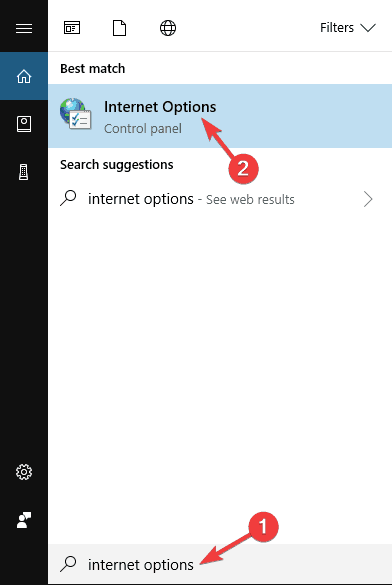Screen dimensions: 392x585
Task: Click the Control panel subtitle under Internet Options
Action: pyautogui.click(x=143, y=129)
